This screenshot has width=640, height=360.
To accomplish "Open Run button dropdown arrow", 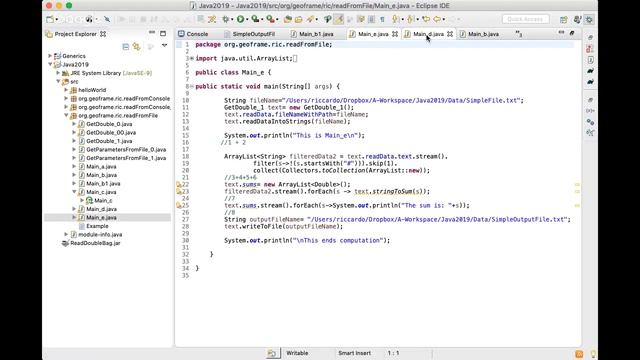I will click(247, 19).
